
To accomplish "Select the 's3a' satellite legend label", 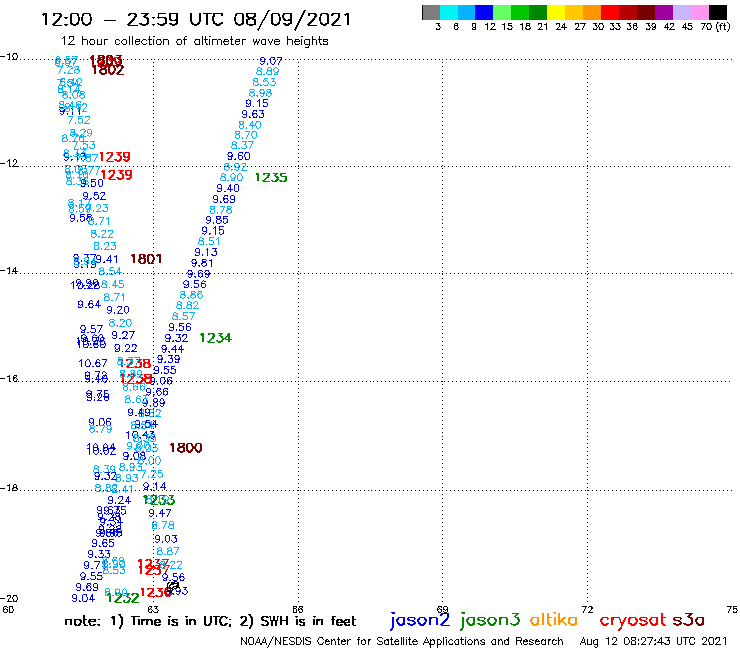I will [x=689, y=620].
